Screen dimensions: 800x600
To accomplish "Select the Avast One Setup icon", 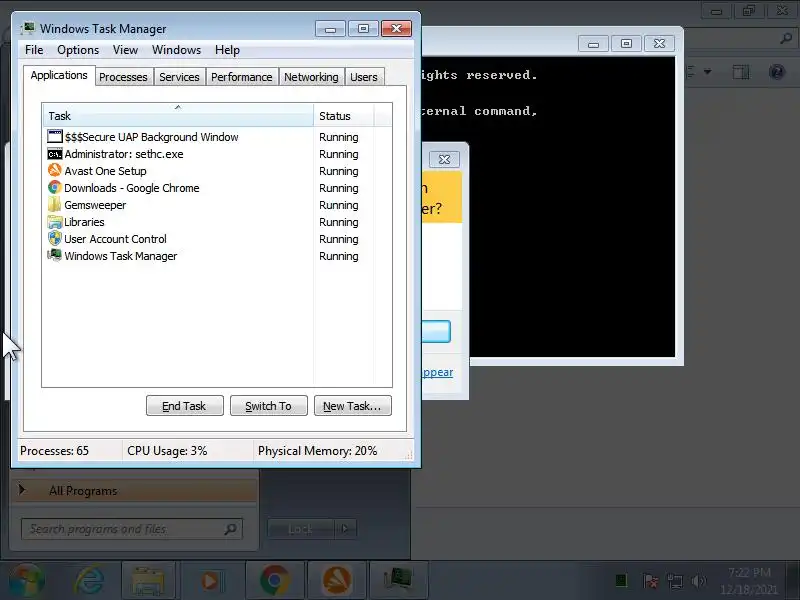I will 55,170.
